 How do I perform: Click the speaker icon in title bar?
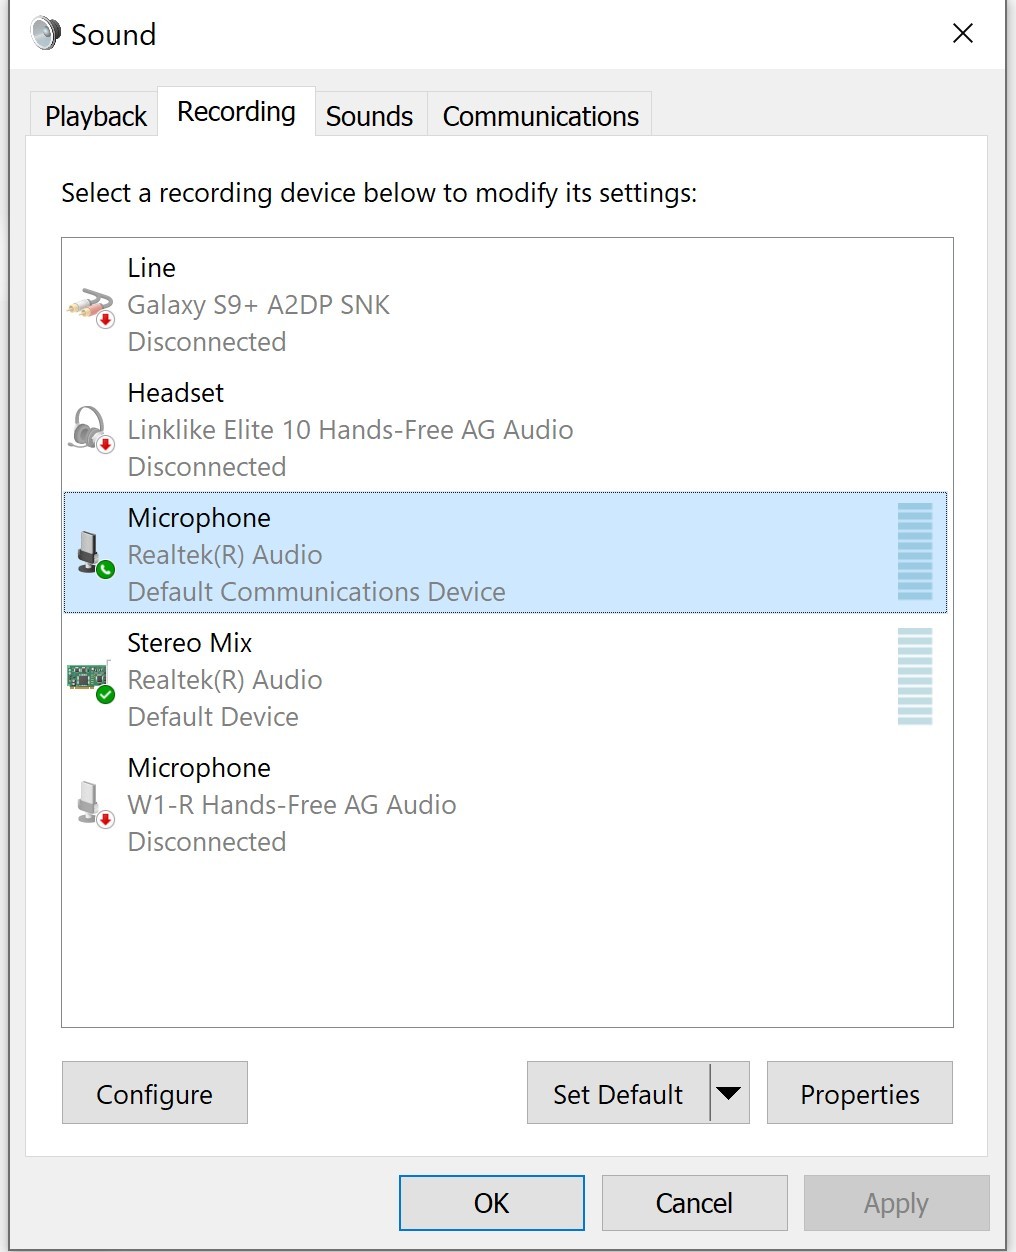(45, 34)
